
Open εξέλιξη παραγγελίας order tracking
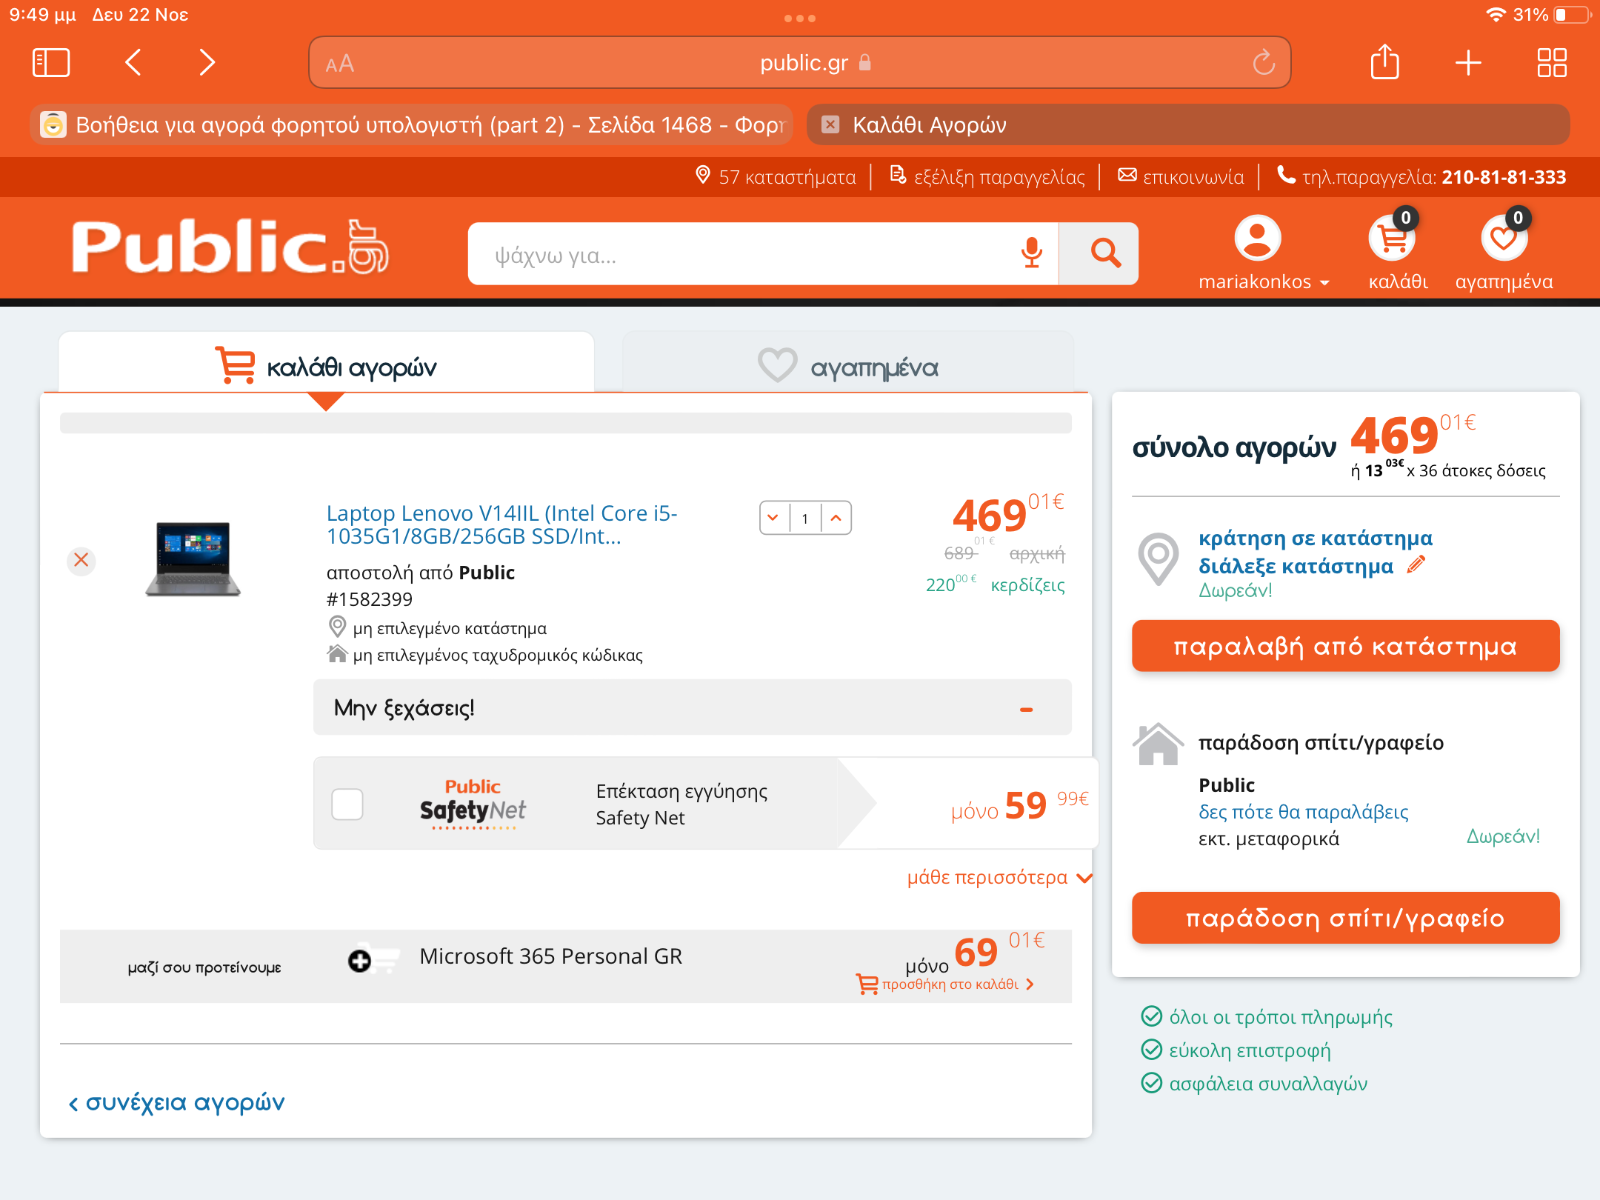pyautogui.click(x=987, y=177)
